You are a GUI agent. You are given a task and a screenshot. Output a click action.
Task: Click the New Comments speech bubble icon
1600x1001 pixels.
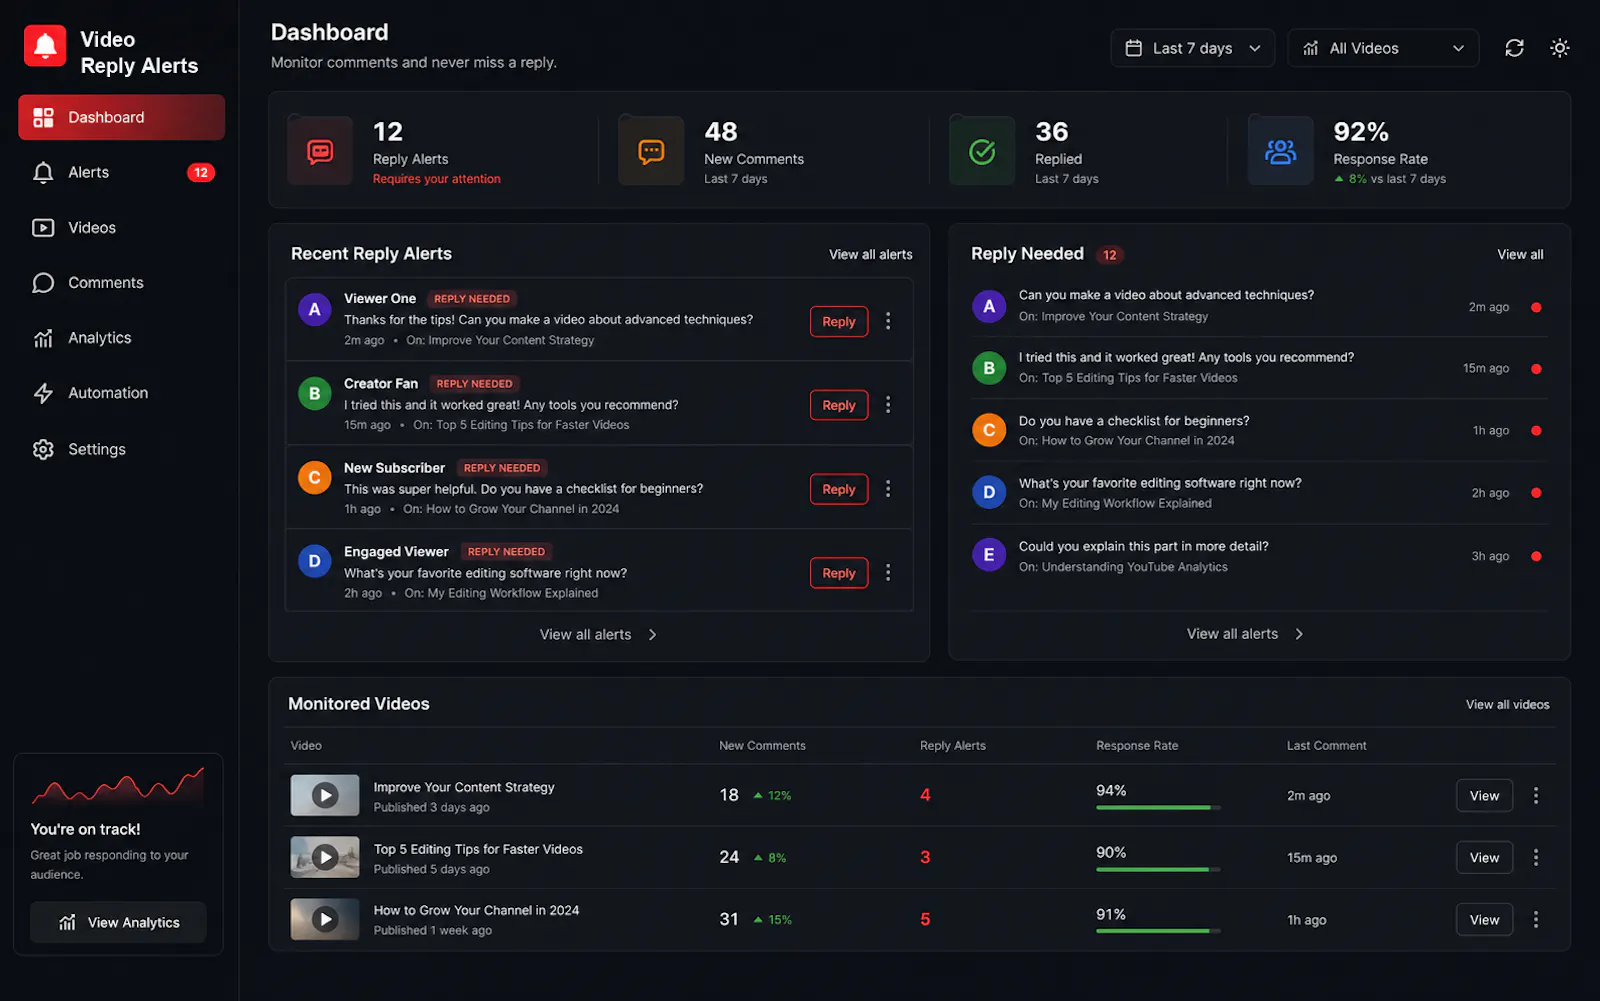(651, 151)
